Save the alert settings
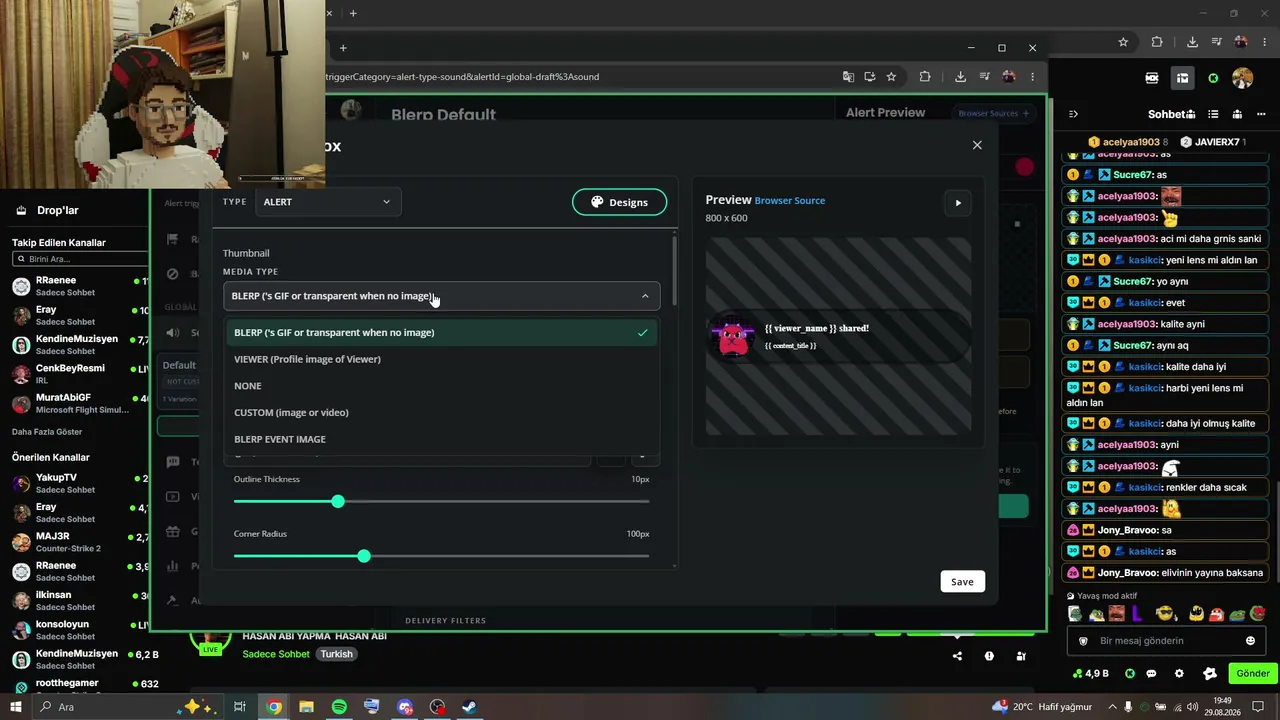Screen dimensions: 1280x720 tap(962, 582)
